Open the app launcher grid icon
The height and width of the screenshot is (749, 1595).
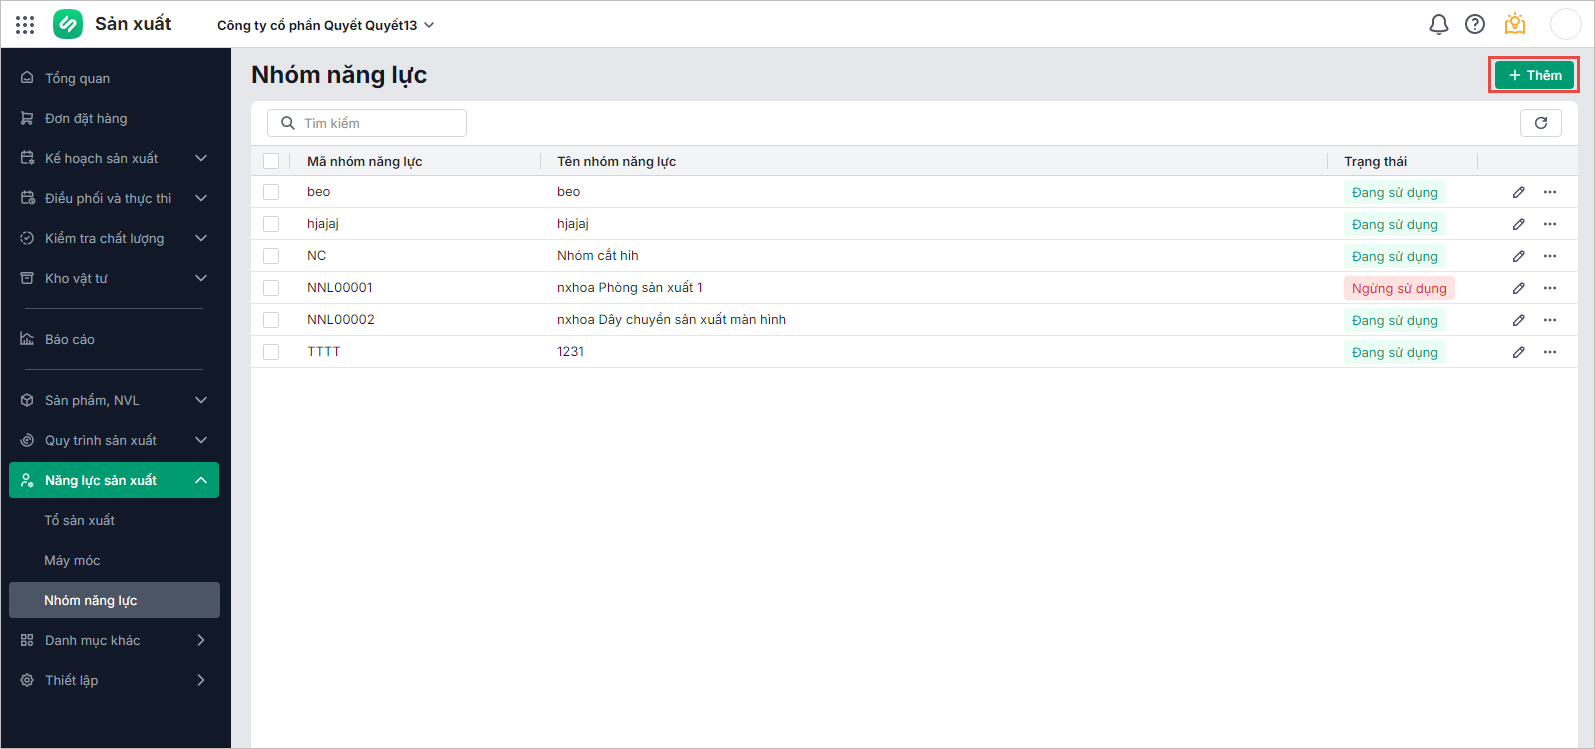25,24
